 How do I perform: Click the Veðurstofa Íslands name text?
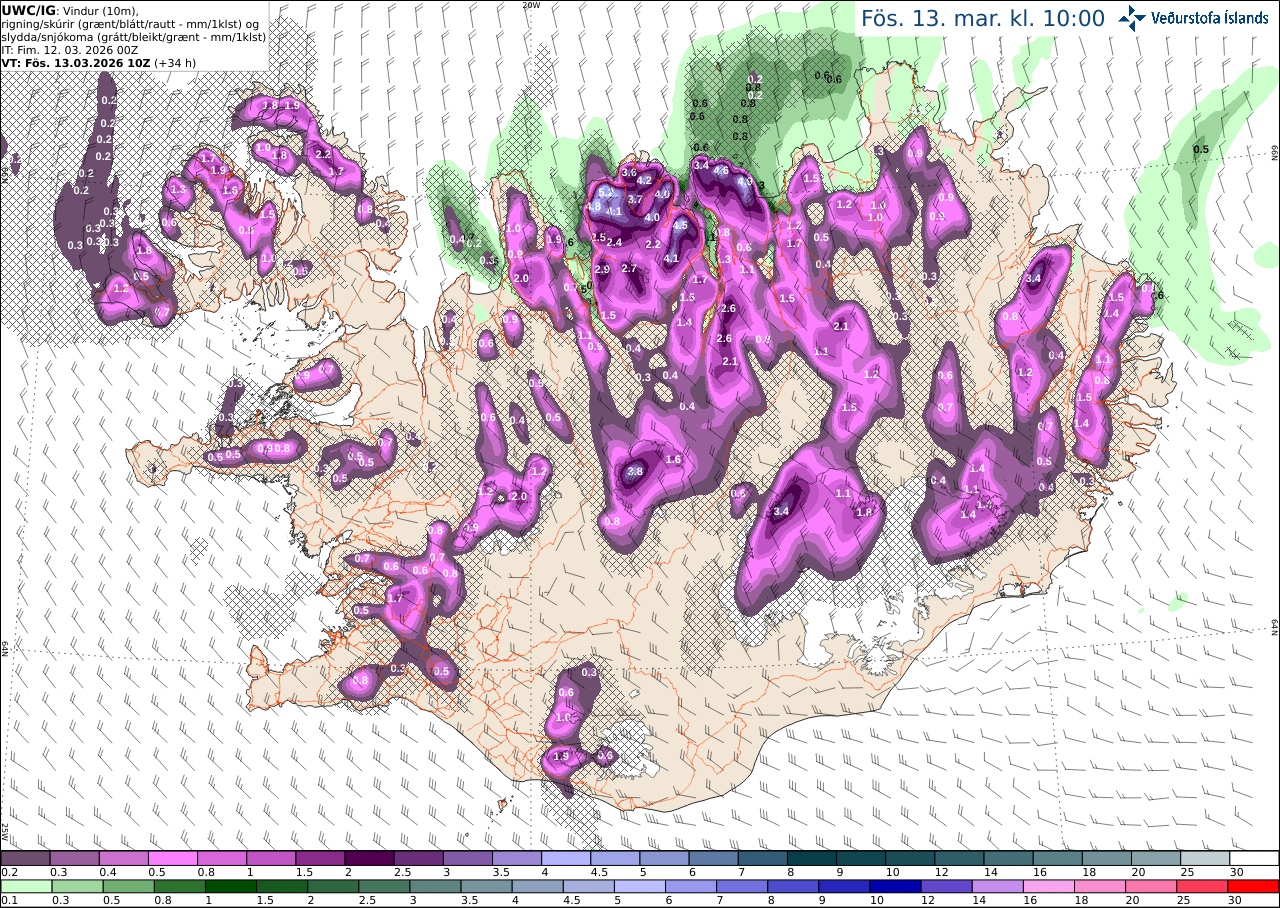click(x=1210, y=17)
